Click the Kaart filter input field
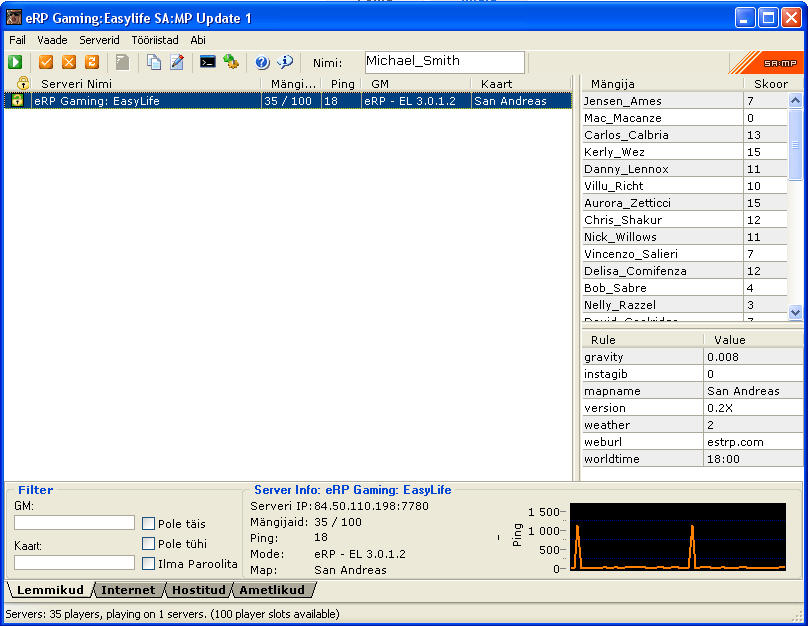 (x=74, y=562)
